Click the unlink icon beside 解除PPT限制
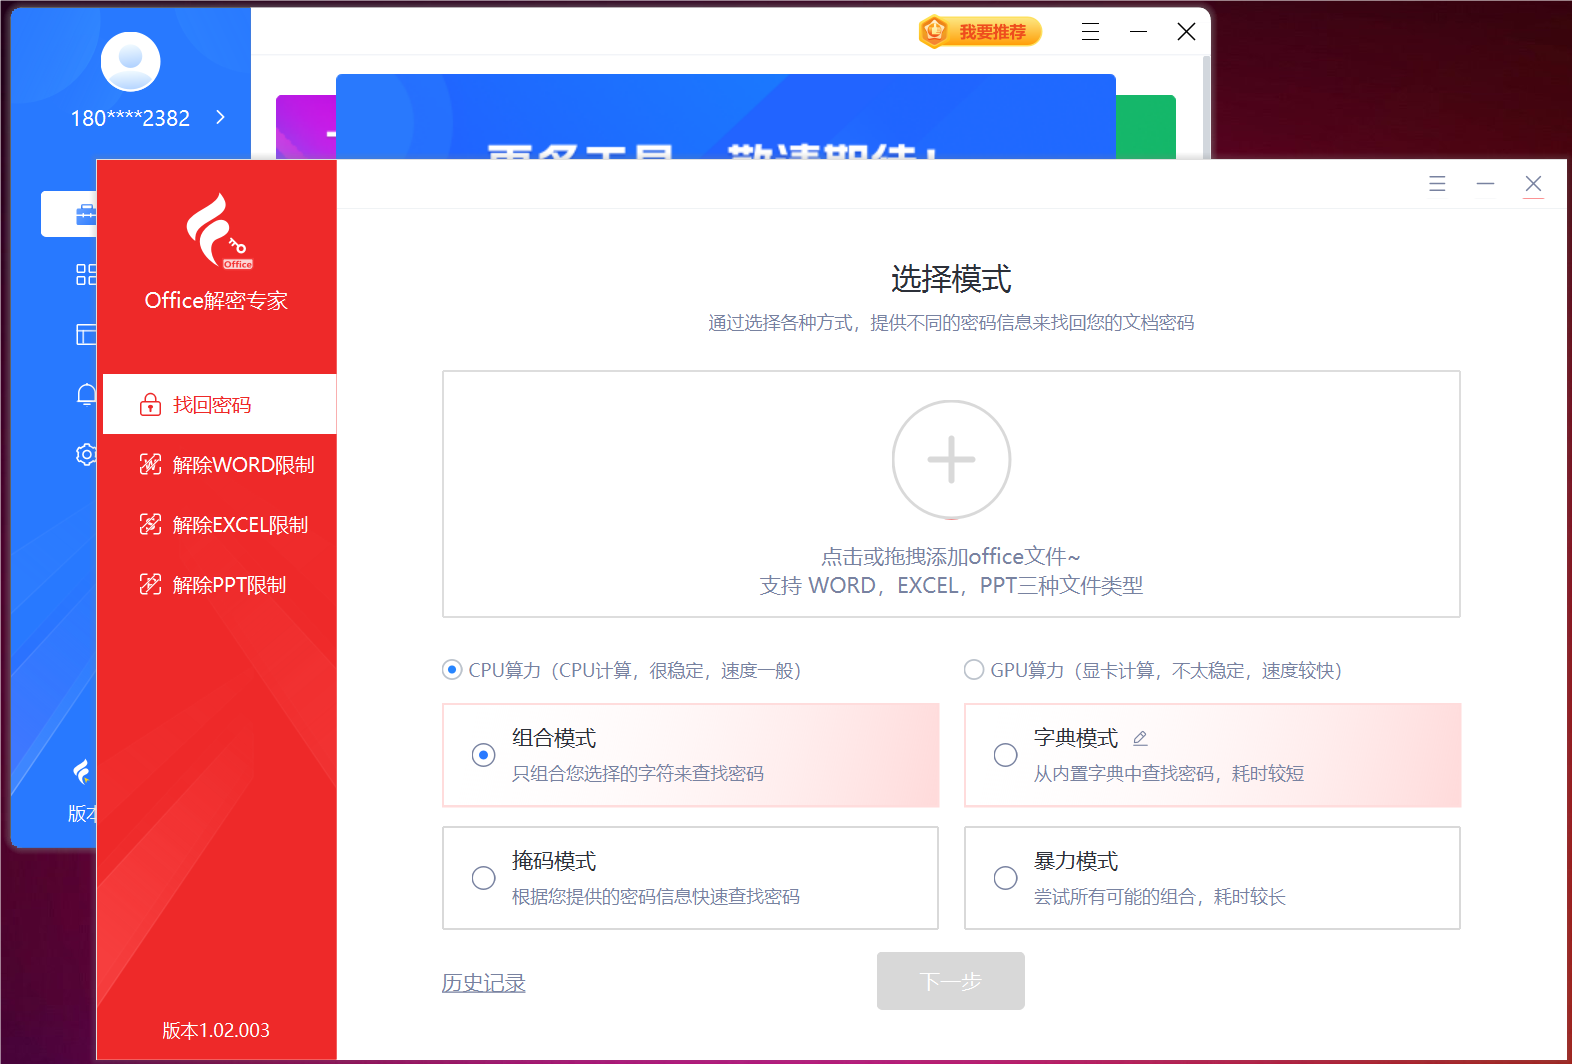The height and width of the screenshot is (1064, 1572). pos(150,584)
